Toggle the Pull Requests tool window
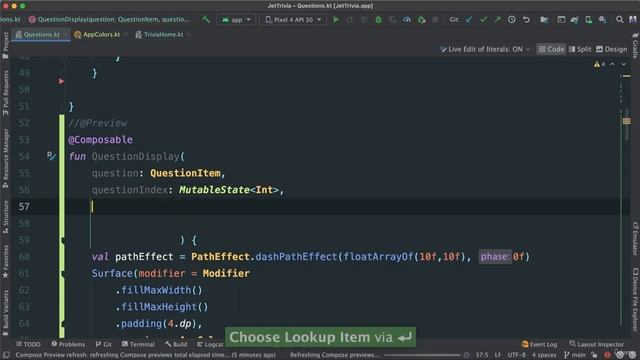Image resolution: width=640 pixels, height=360 pixels. 5,92
